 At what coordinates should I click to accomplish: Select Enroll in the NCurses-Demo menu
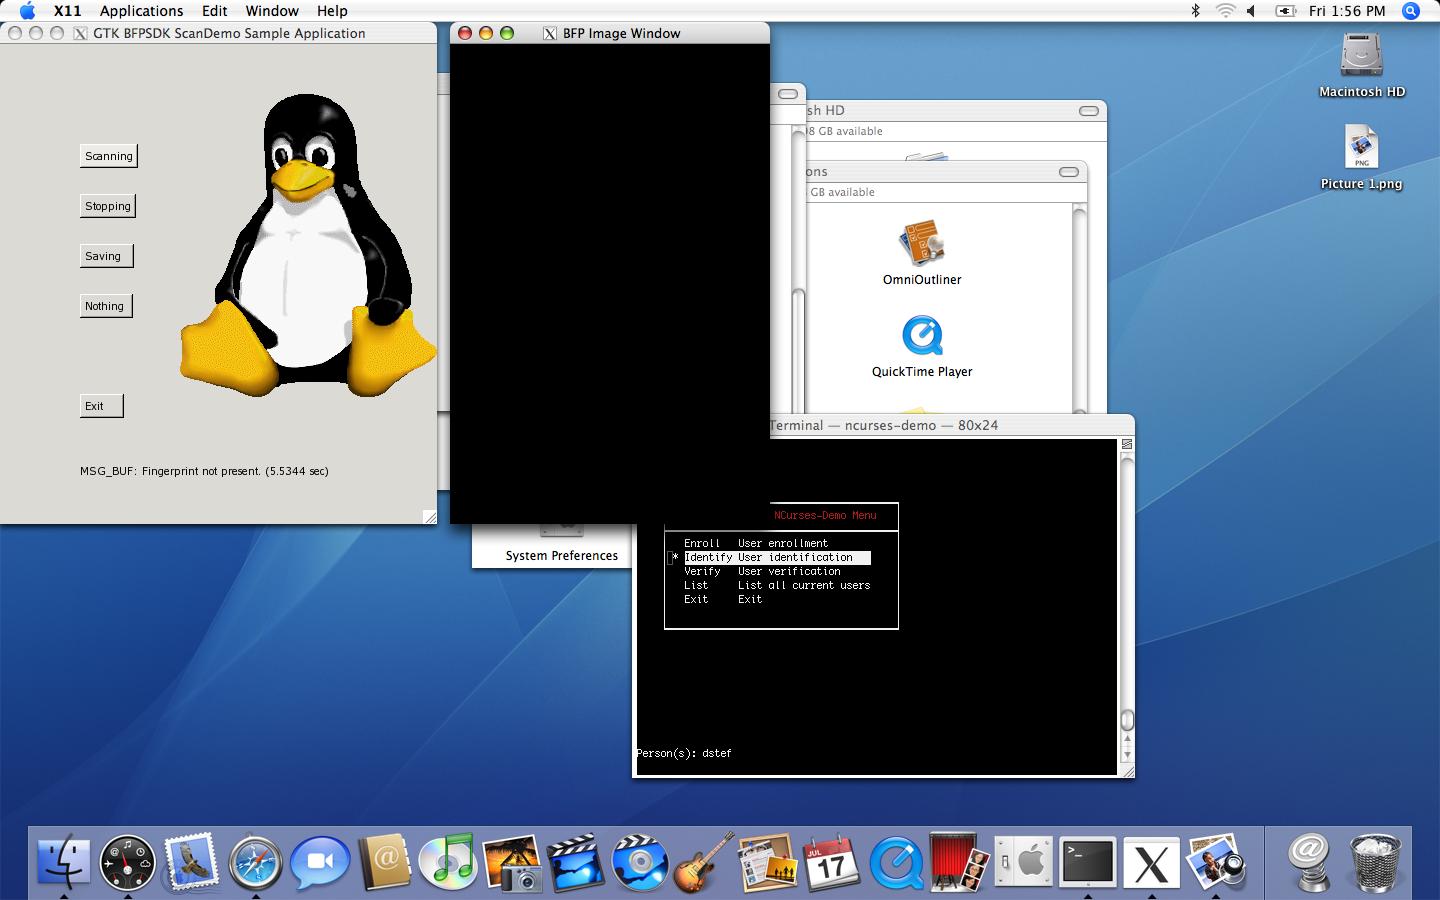click(702, 543)
